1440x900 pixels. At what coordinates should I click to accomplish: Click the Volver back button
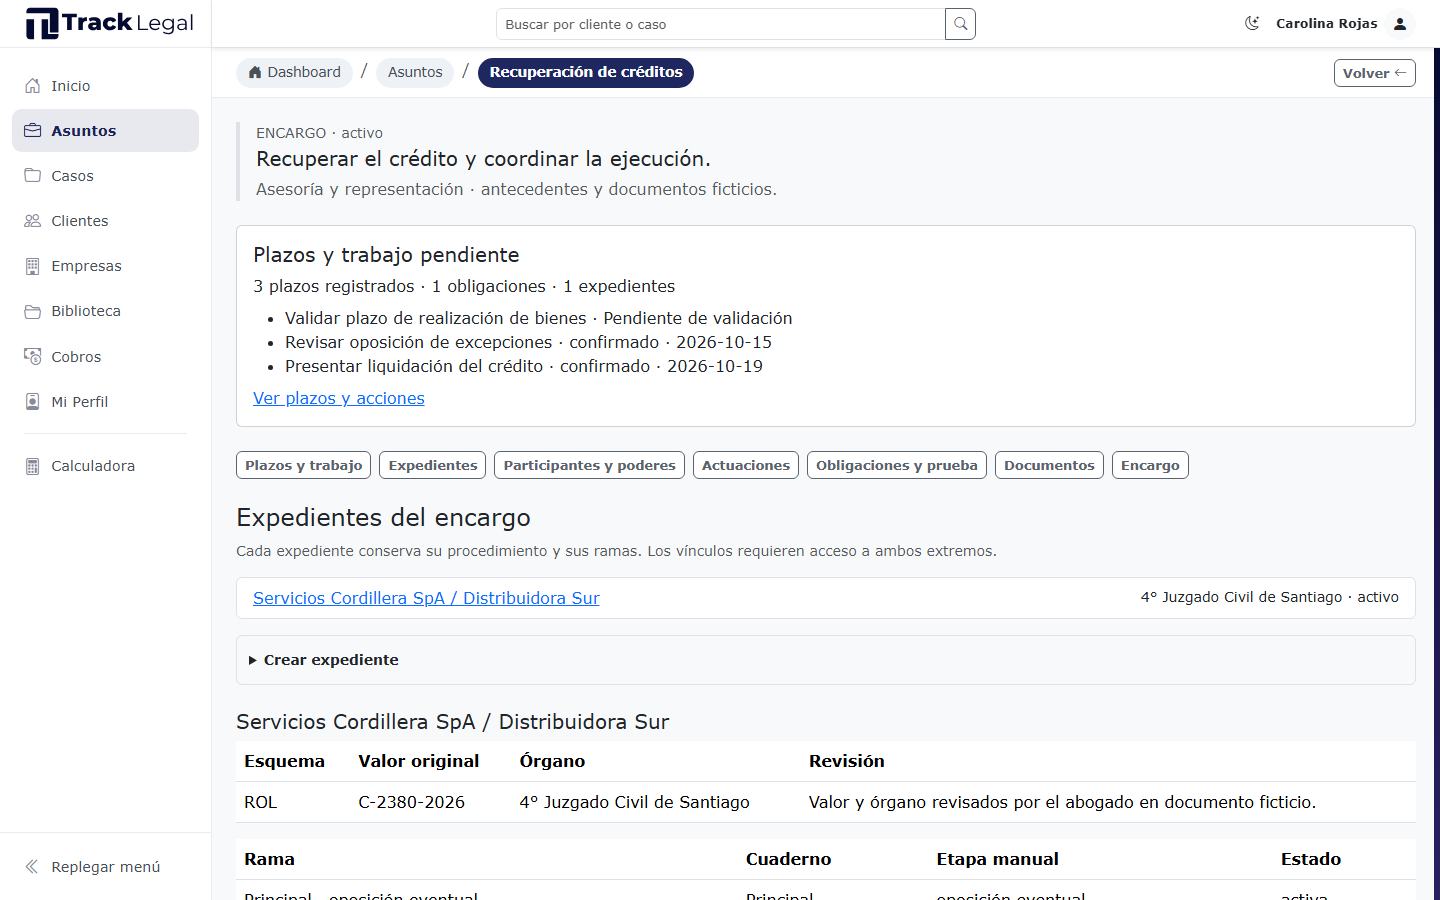pos(1374,73)
